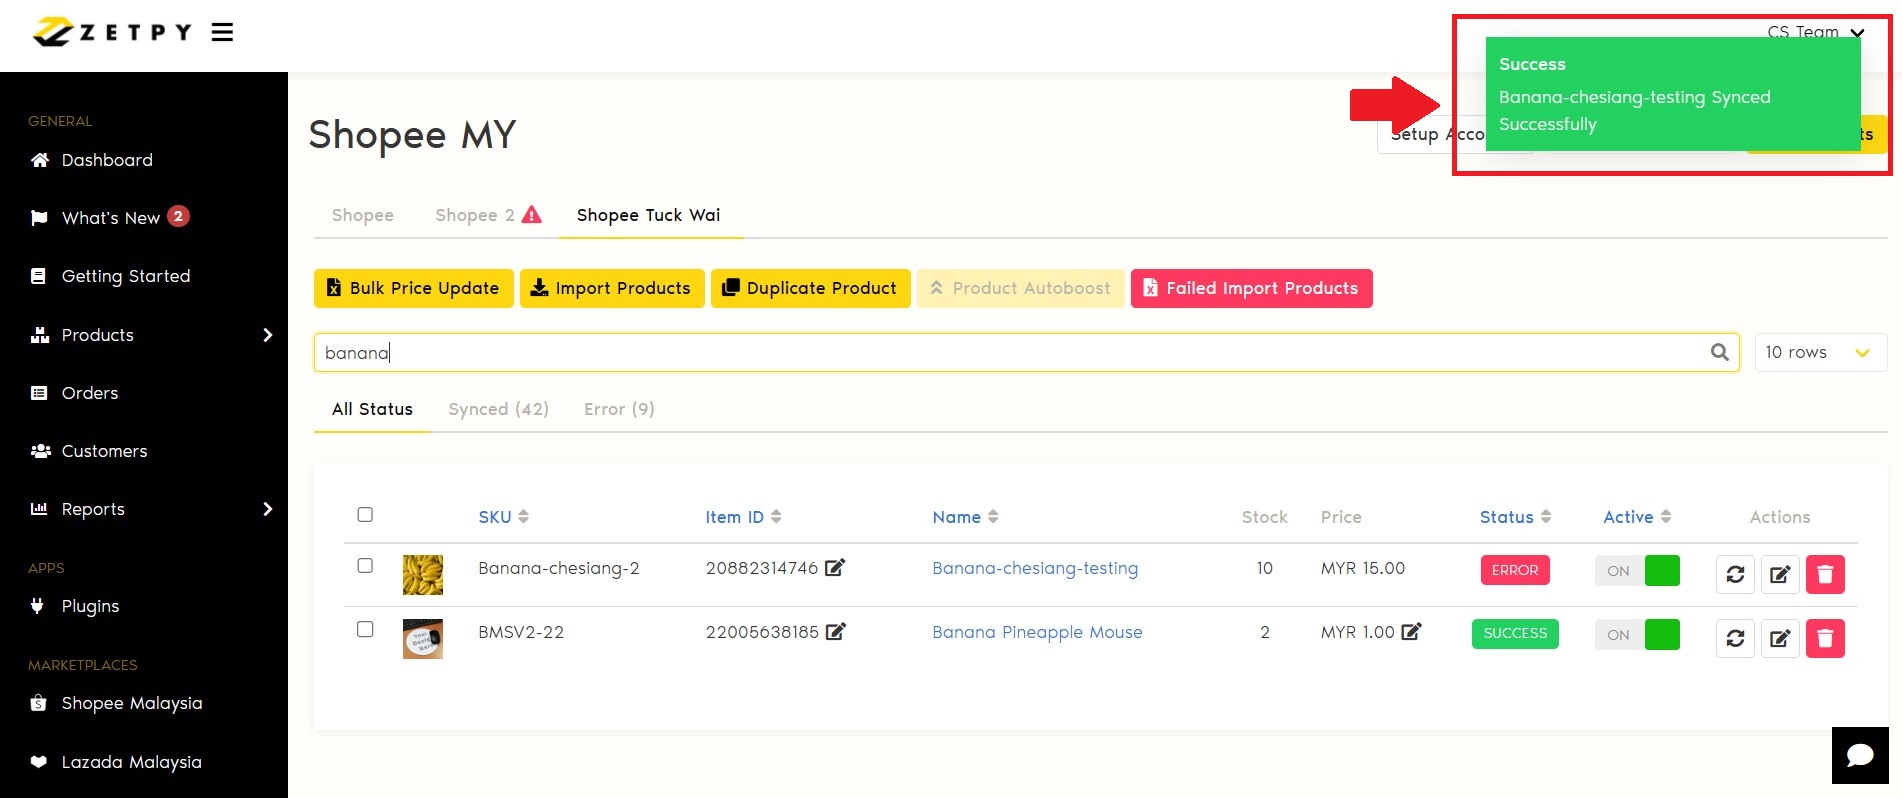Open the hamburger menu next to Zetpy logo

point(222,32)
